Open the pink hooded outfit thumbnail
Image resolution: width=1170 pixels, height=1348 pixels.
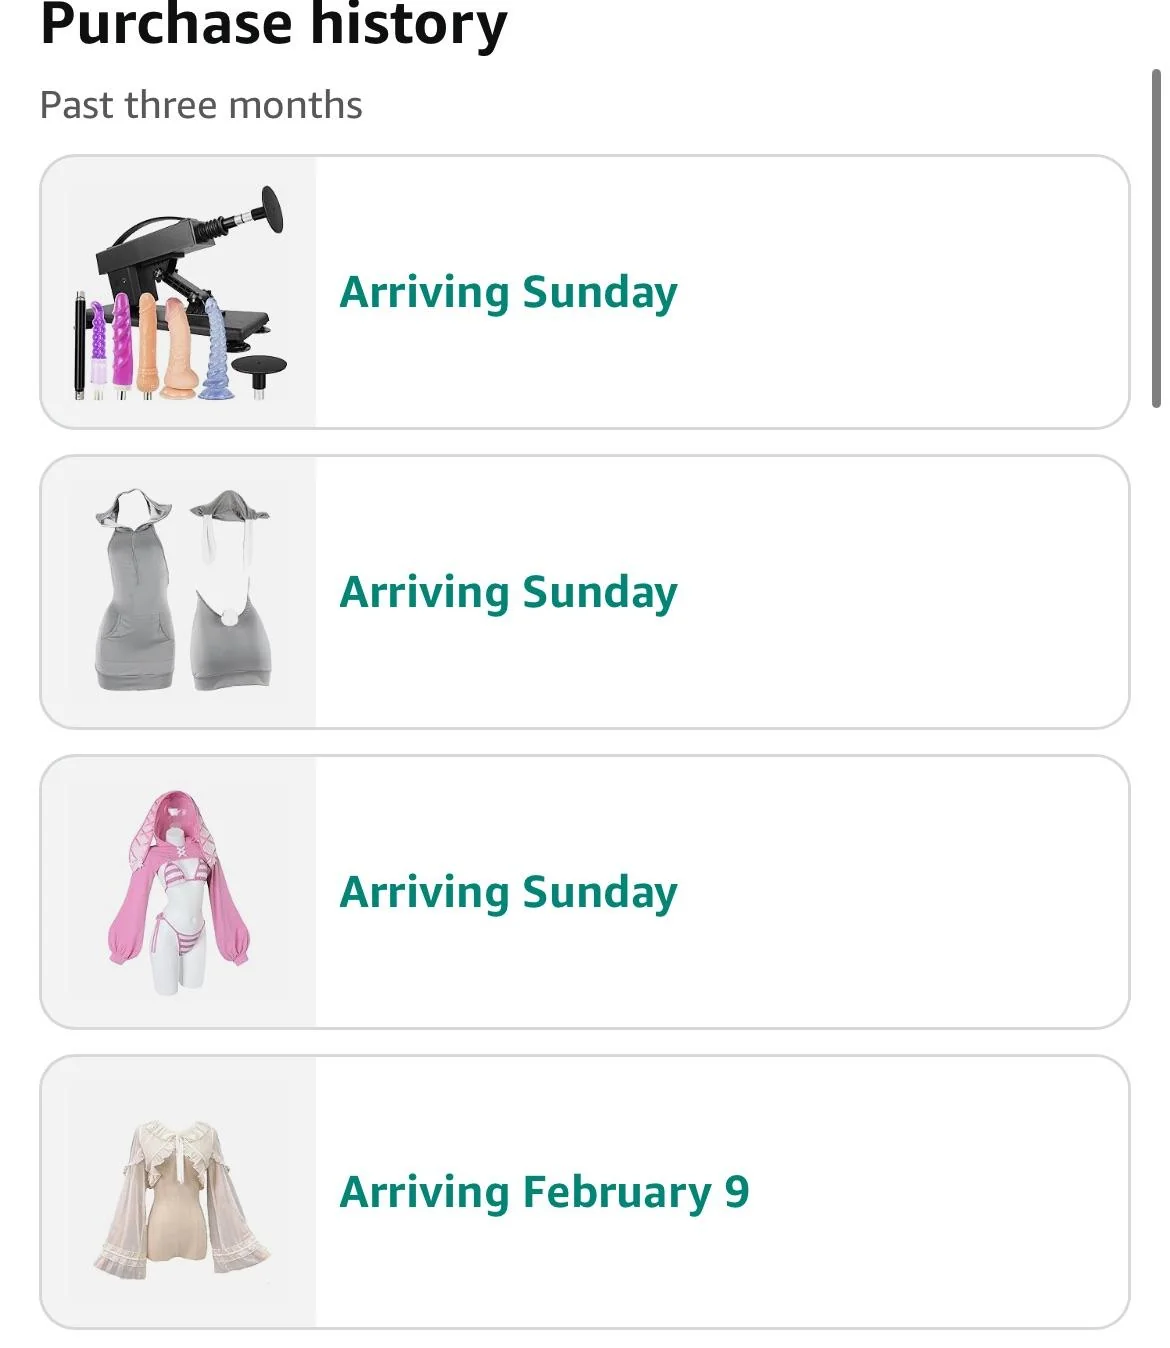(180, 892)
